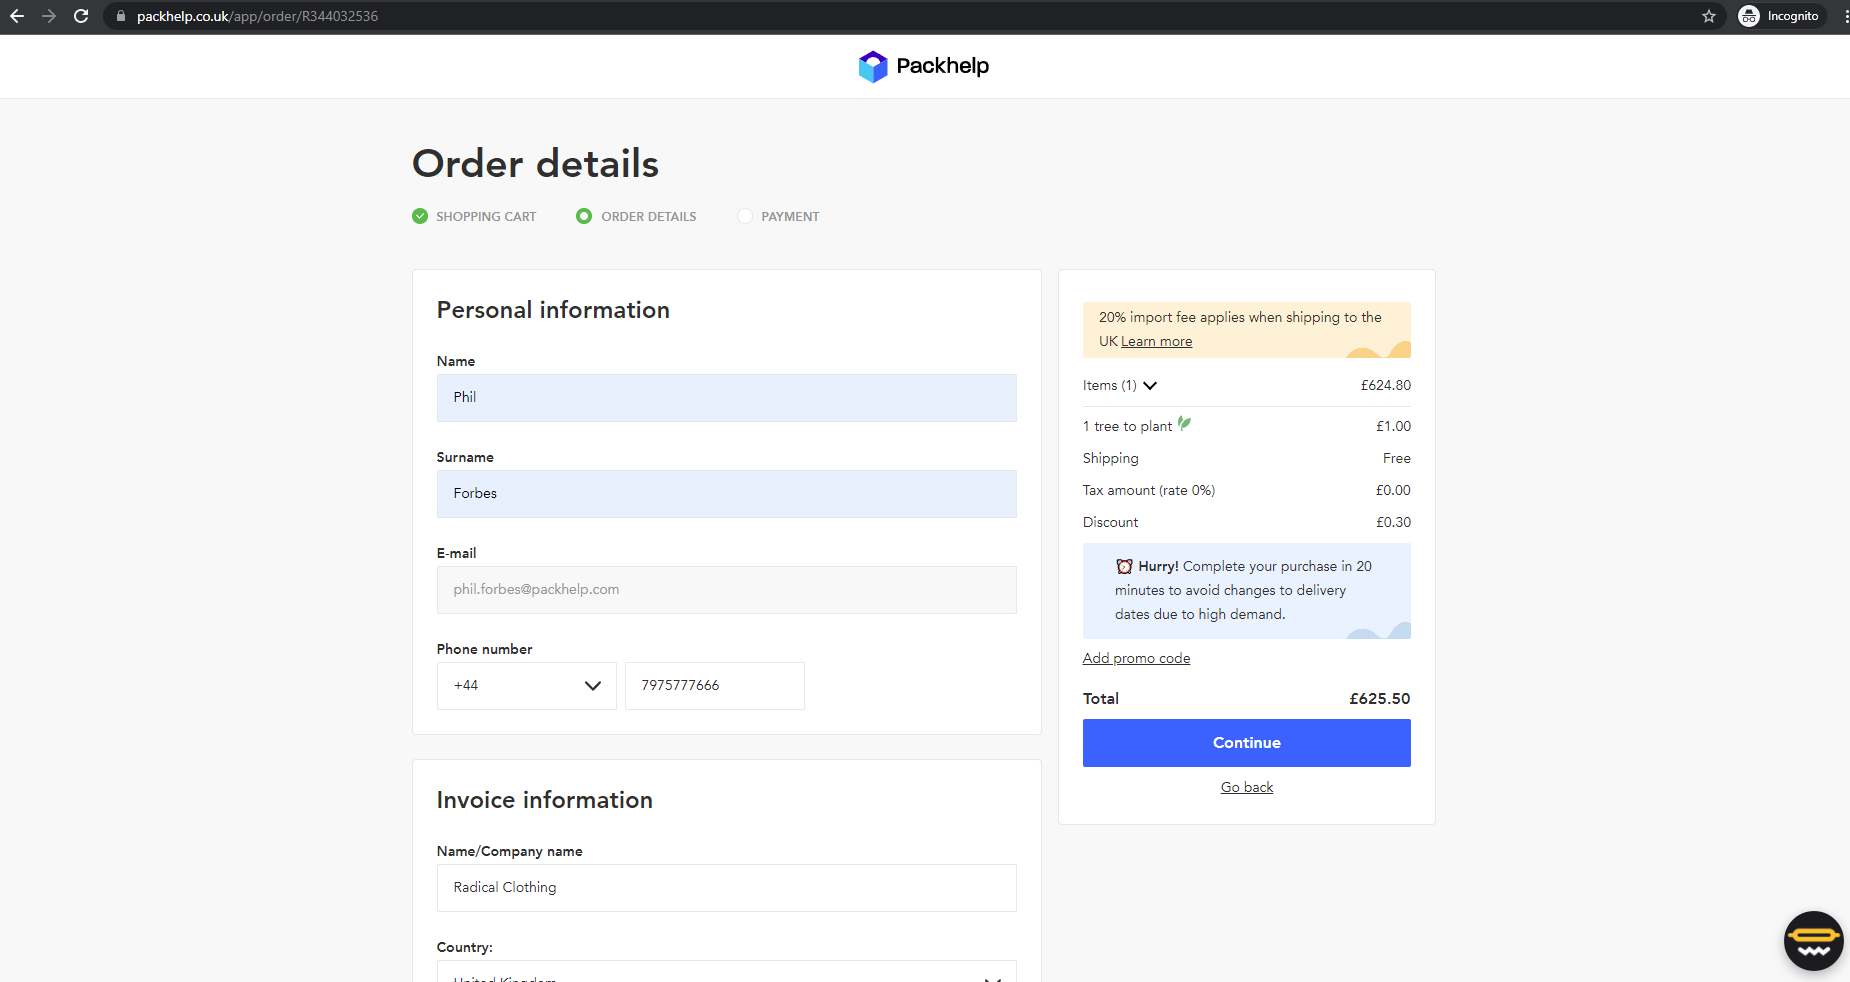This screenshot has height=982, width=1850.
Task: Expand the Items (1) chevron
Action: (x=1150, y=386)
